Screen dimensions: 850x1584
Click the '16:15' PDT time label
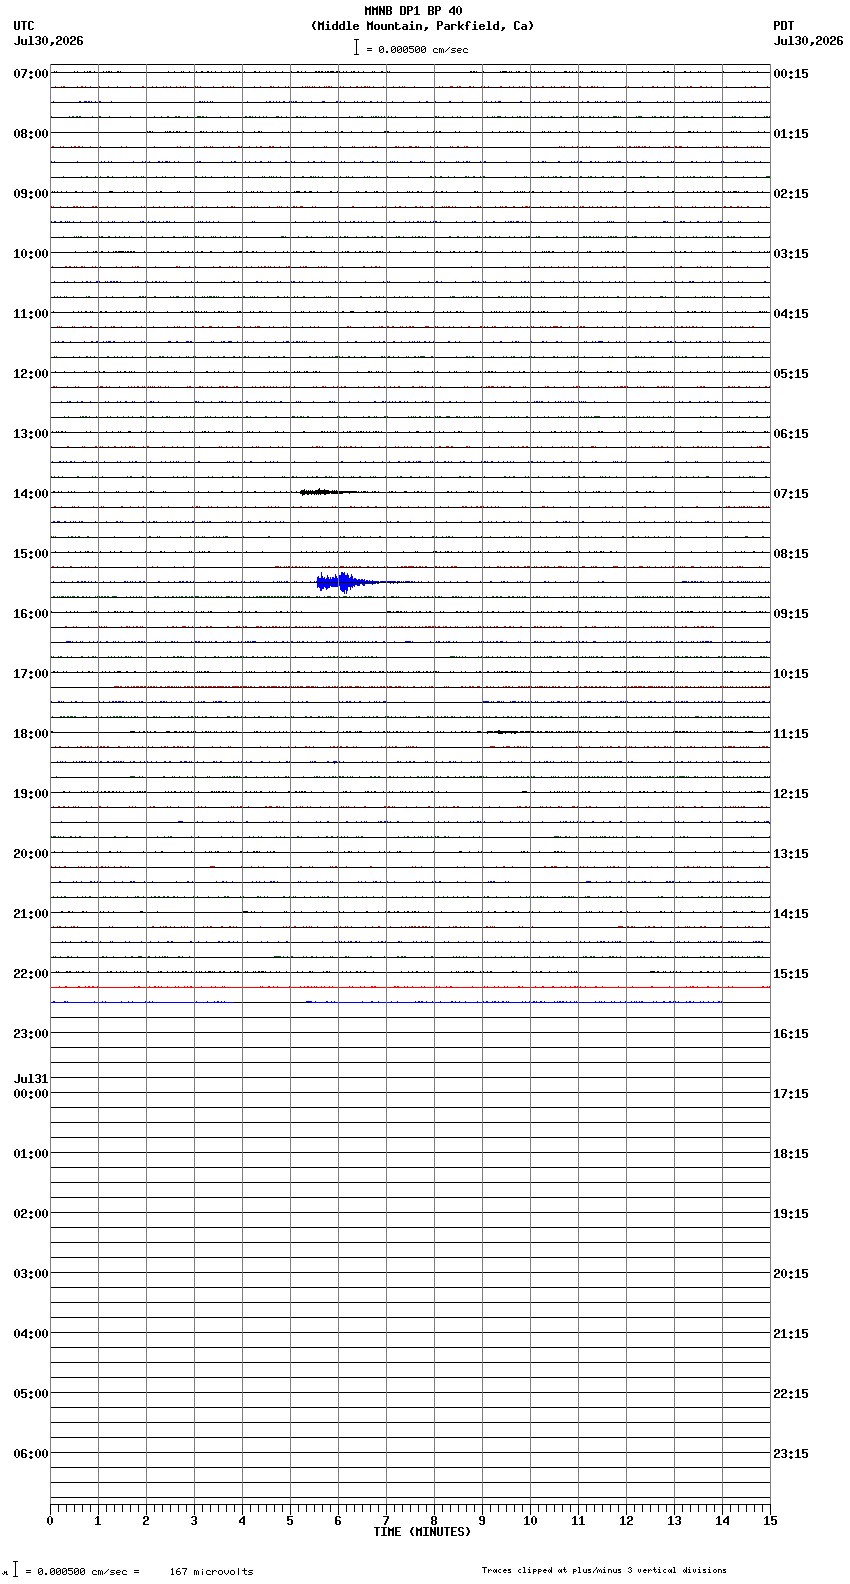click(791, 1034)
